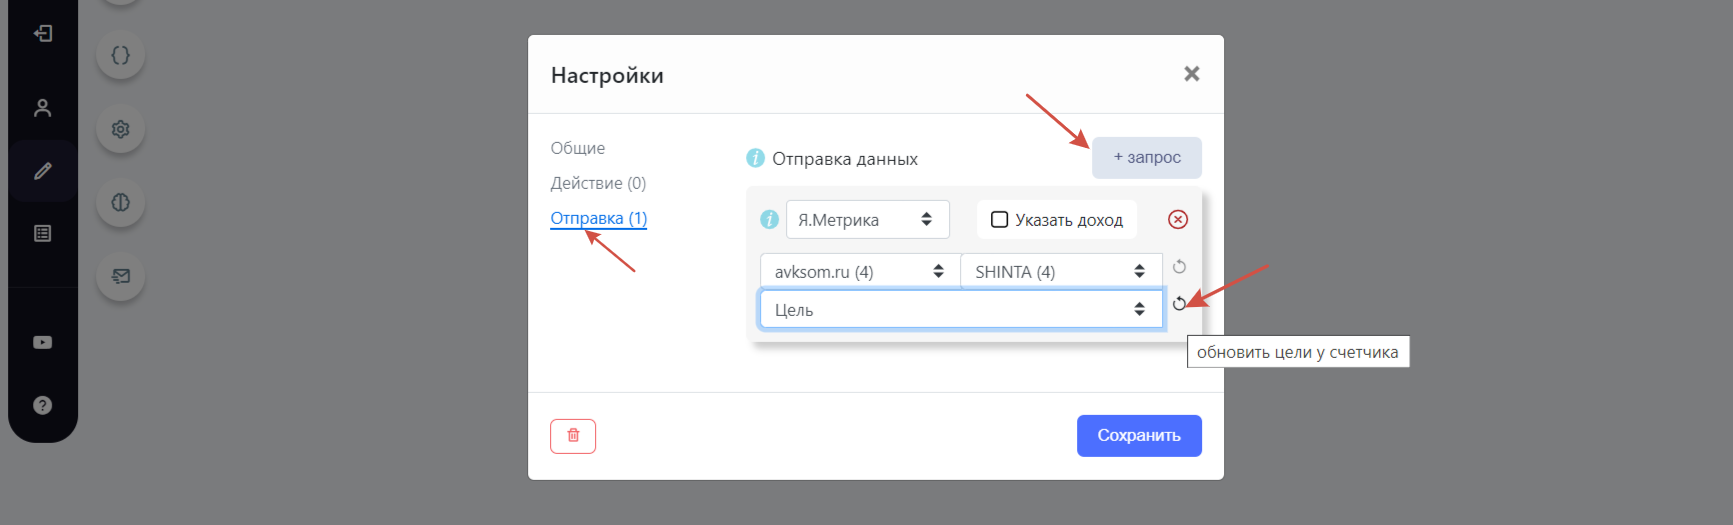
Task: Close the Настройки dialog with the X
Action: point(1191,74)
